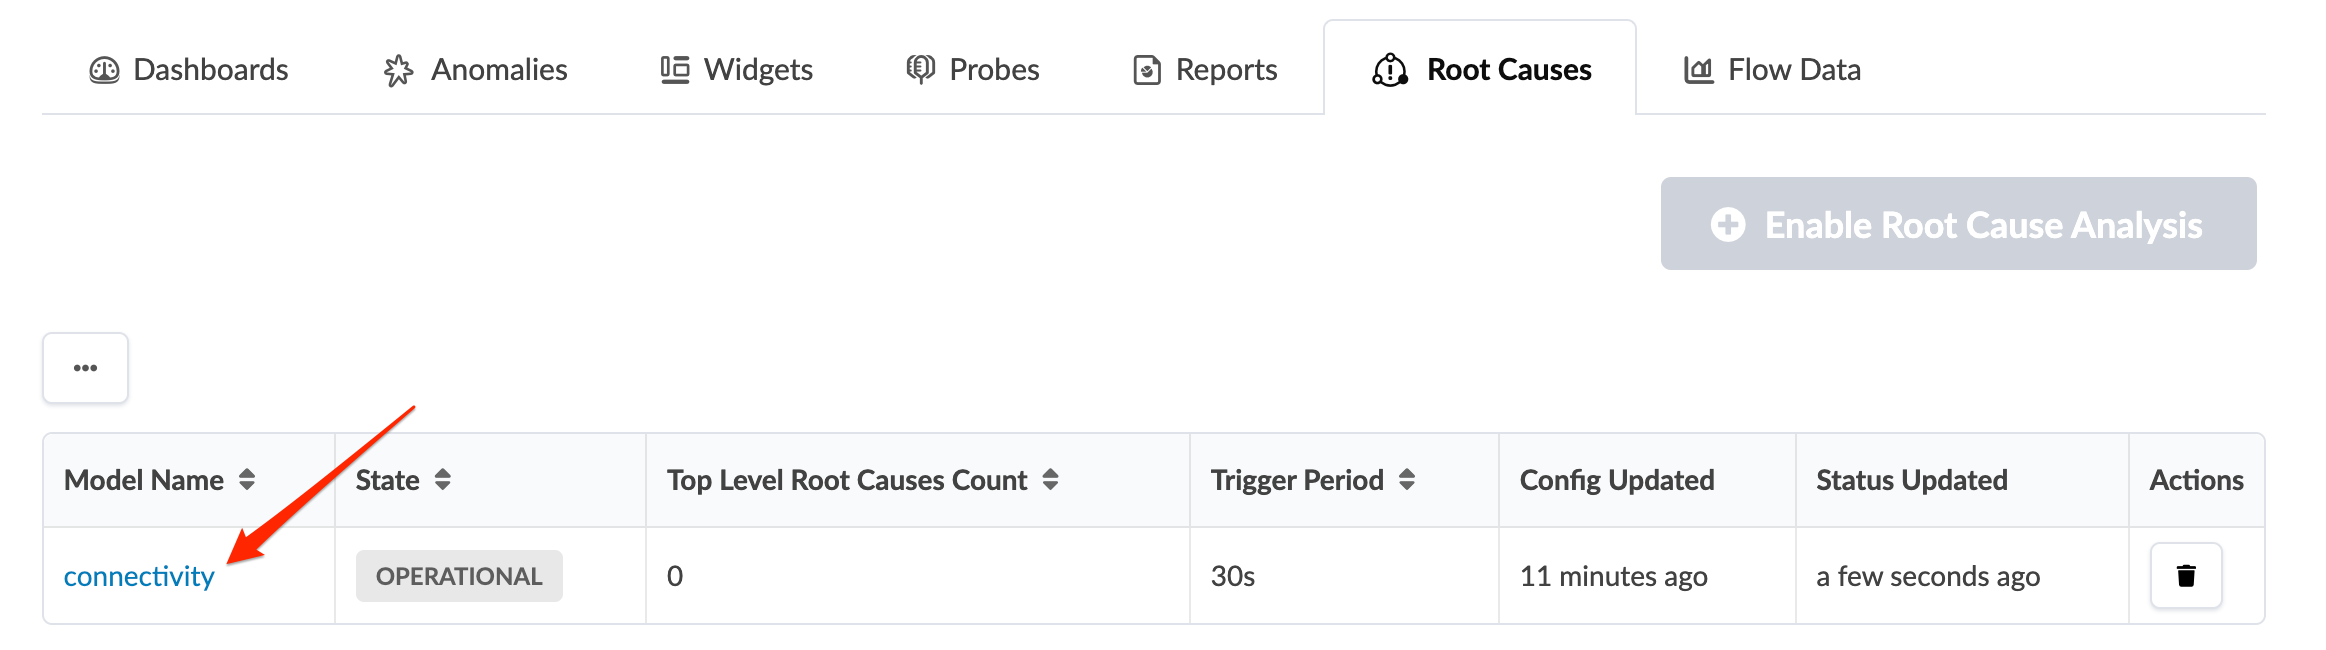
Task: Click plus icon on Enable Root Cause Analysis
Action: pyautogui.click(x=1728, y=225)
